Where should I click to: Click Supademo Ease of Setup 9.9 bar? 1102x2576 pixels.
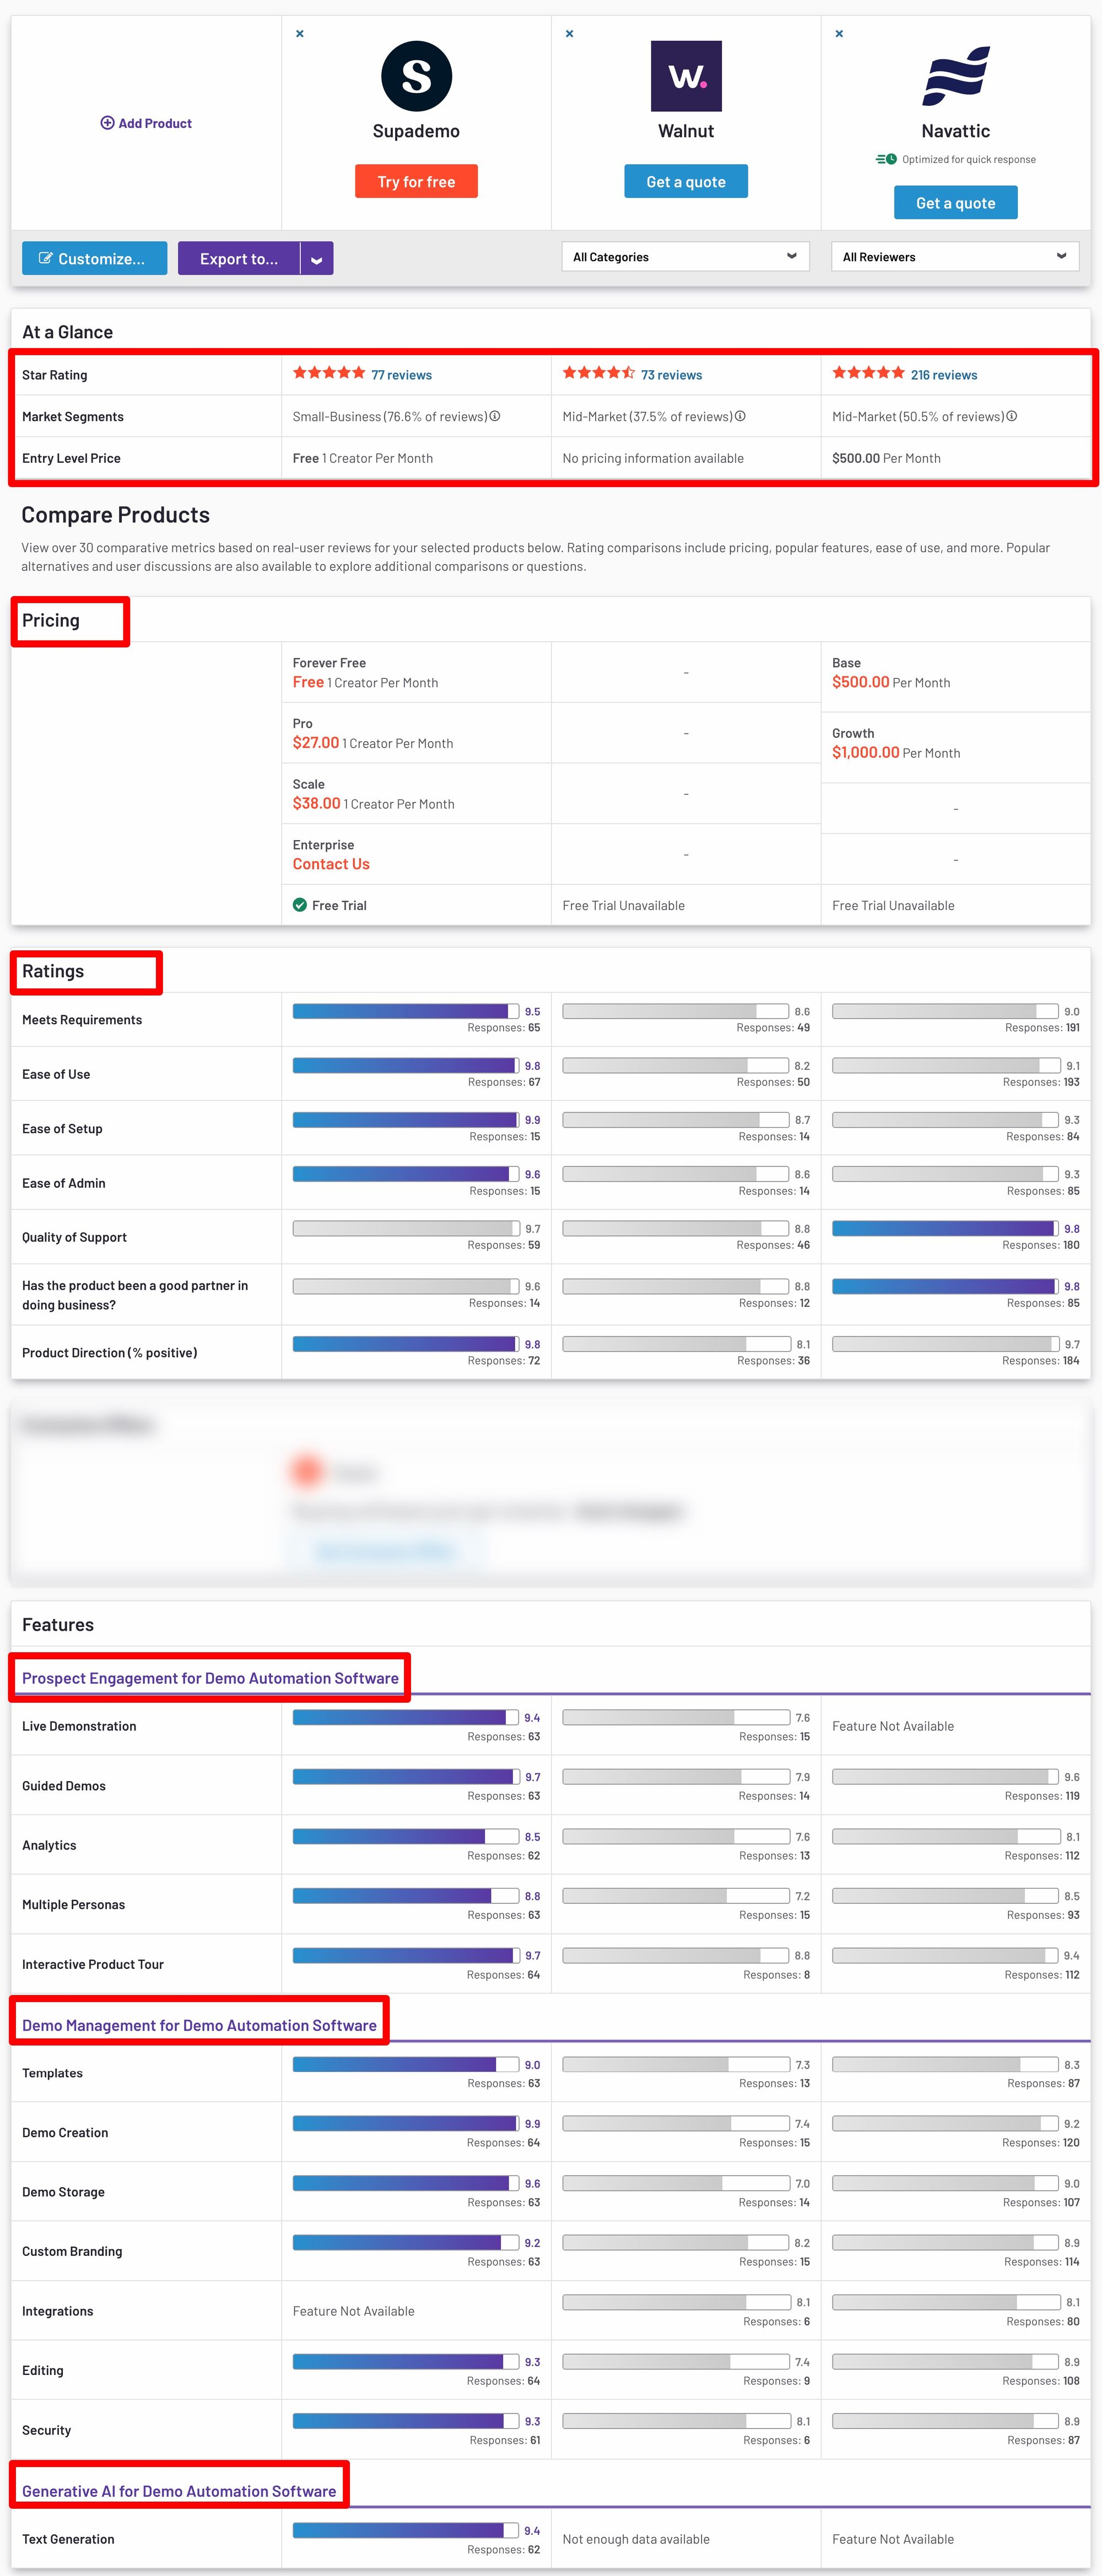(406, 1119)
